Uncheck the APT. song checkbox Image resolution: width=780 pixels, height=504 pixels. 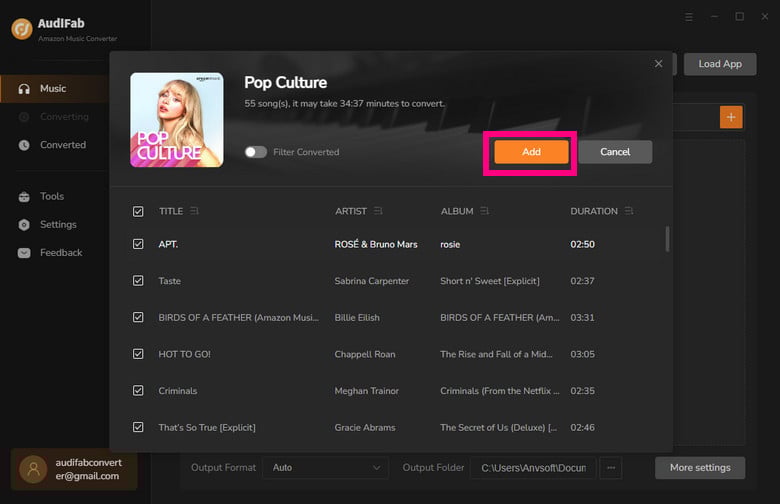(138, 244)
